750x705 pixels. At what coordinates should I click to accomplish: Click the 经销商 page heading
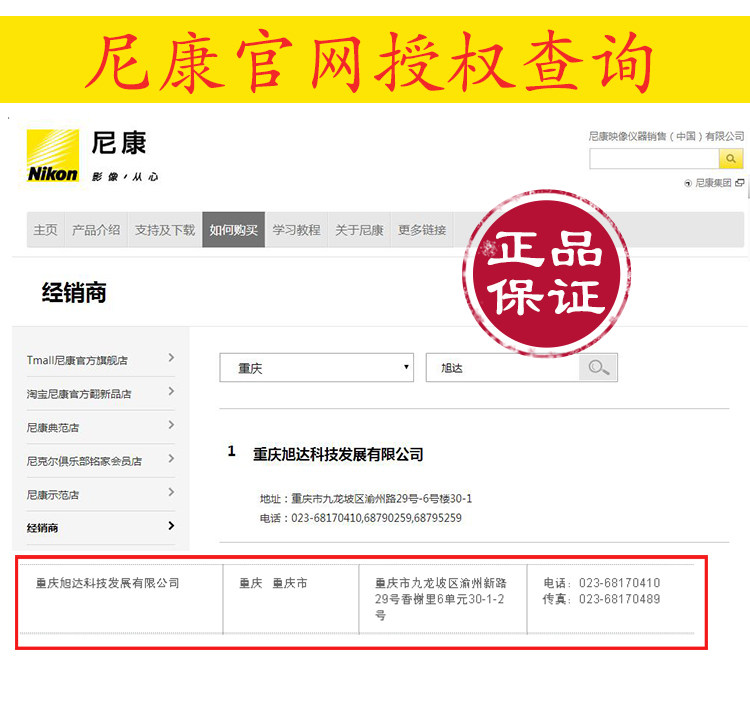click(74, 293)
